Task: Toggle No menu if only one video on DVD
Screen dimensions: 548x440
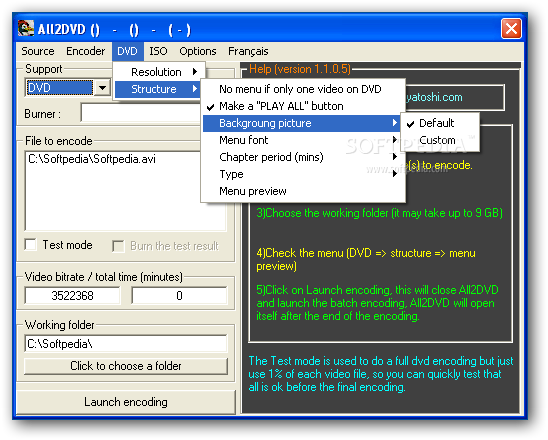Action: pyautogui.click(x=303, y=89)
